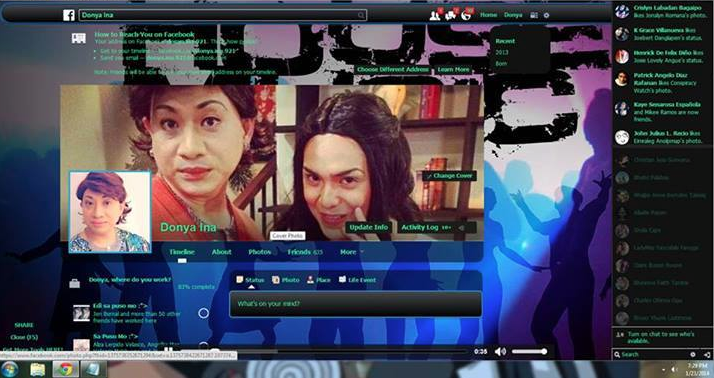Open the Facebook logo home icon
The width and height of the screenshot is (714, 378).
click(x=69, y=15)
